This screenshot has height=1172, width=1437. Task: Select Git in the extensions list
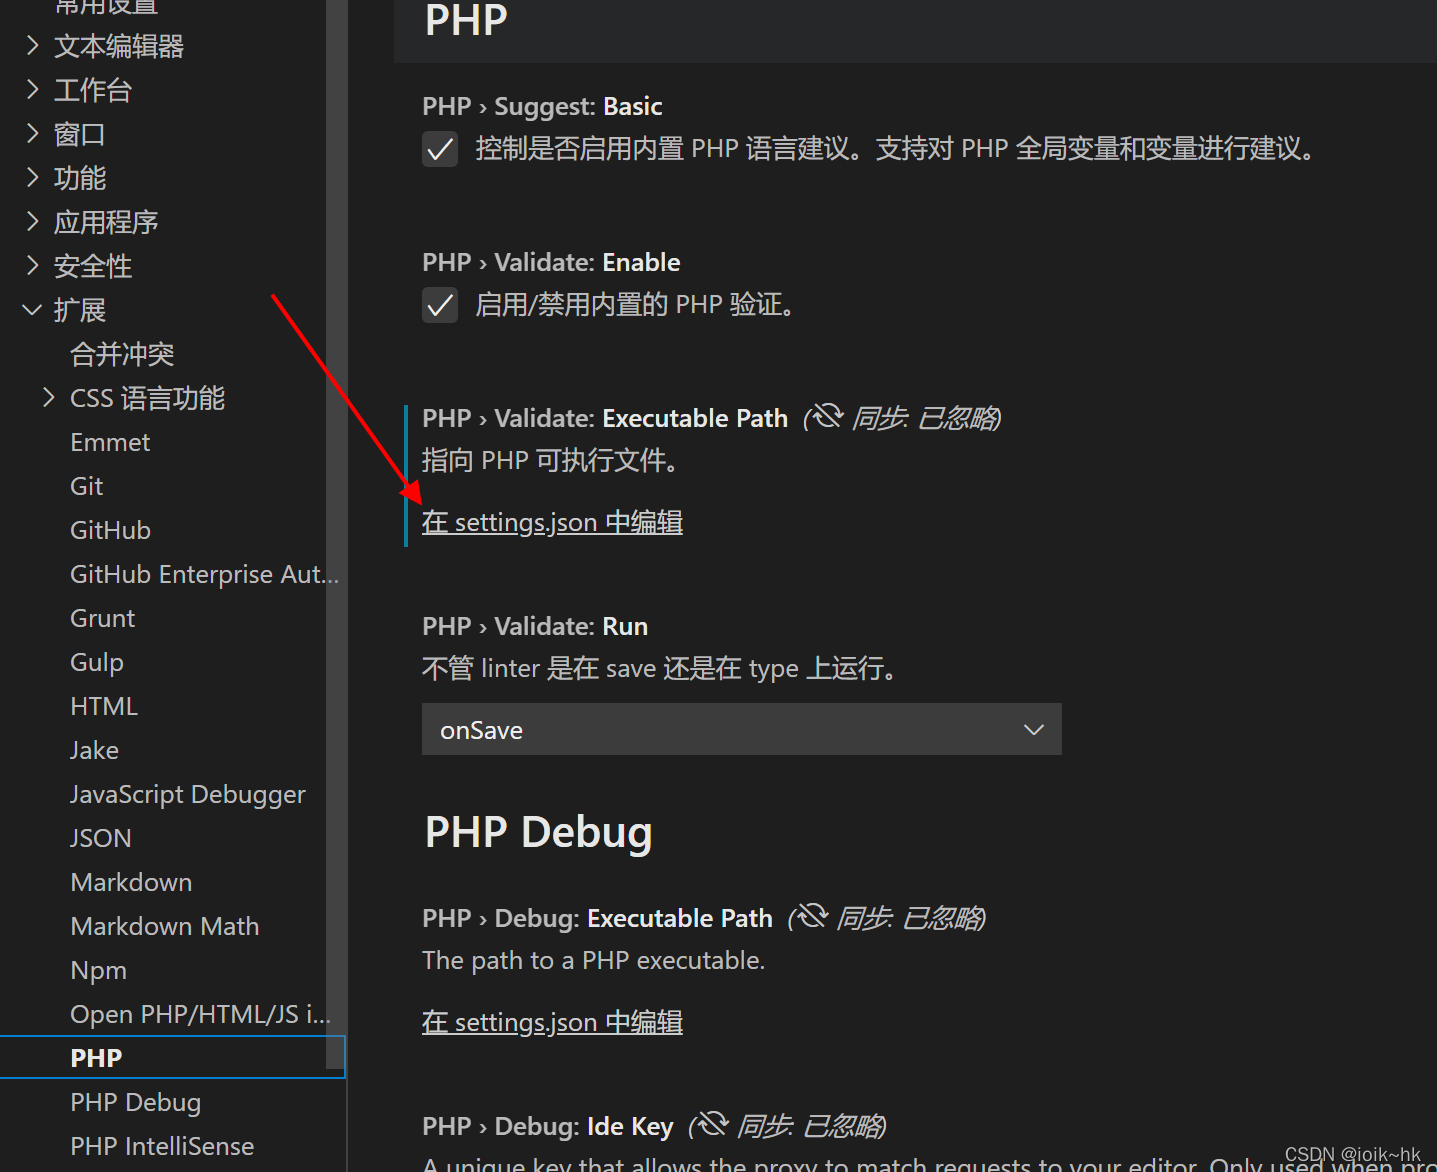[x=87, y=486]
